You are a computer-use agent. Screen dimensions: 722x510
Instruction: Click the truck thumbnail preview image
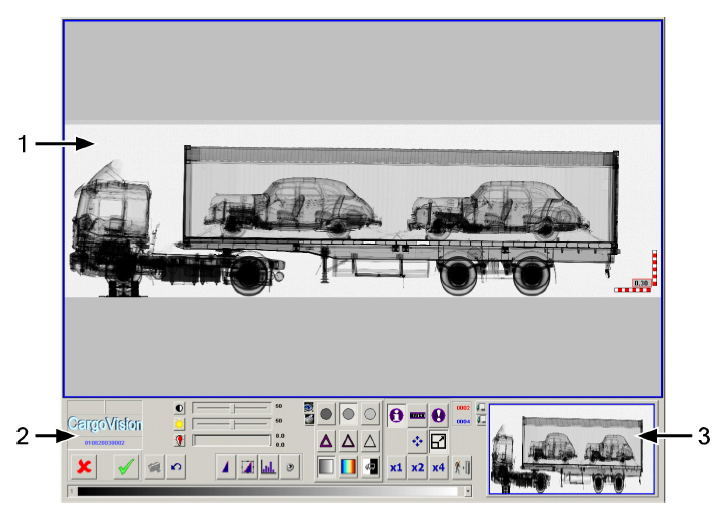[570, 449]
